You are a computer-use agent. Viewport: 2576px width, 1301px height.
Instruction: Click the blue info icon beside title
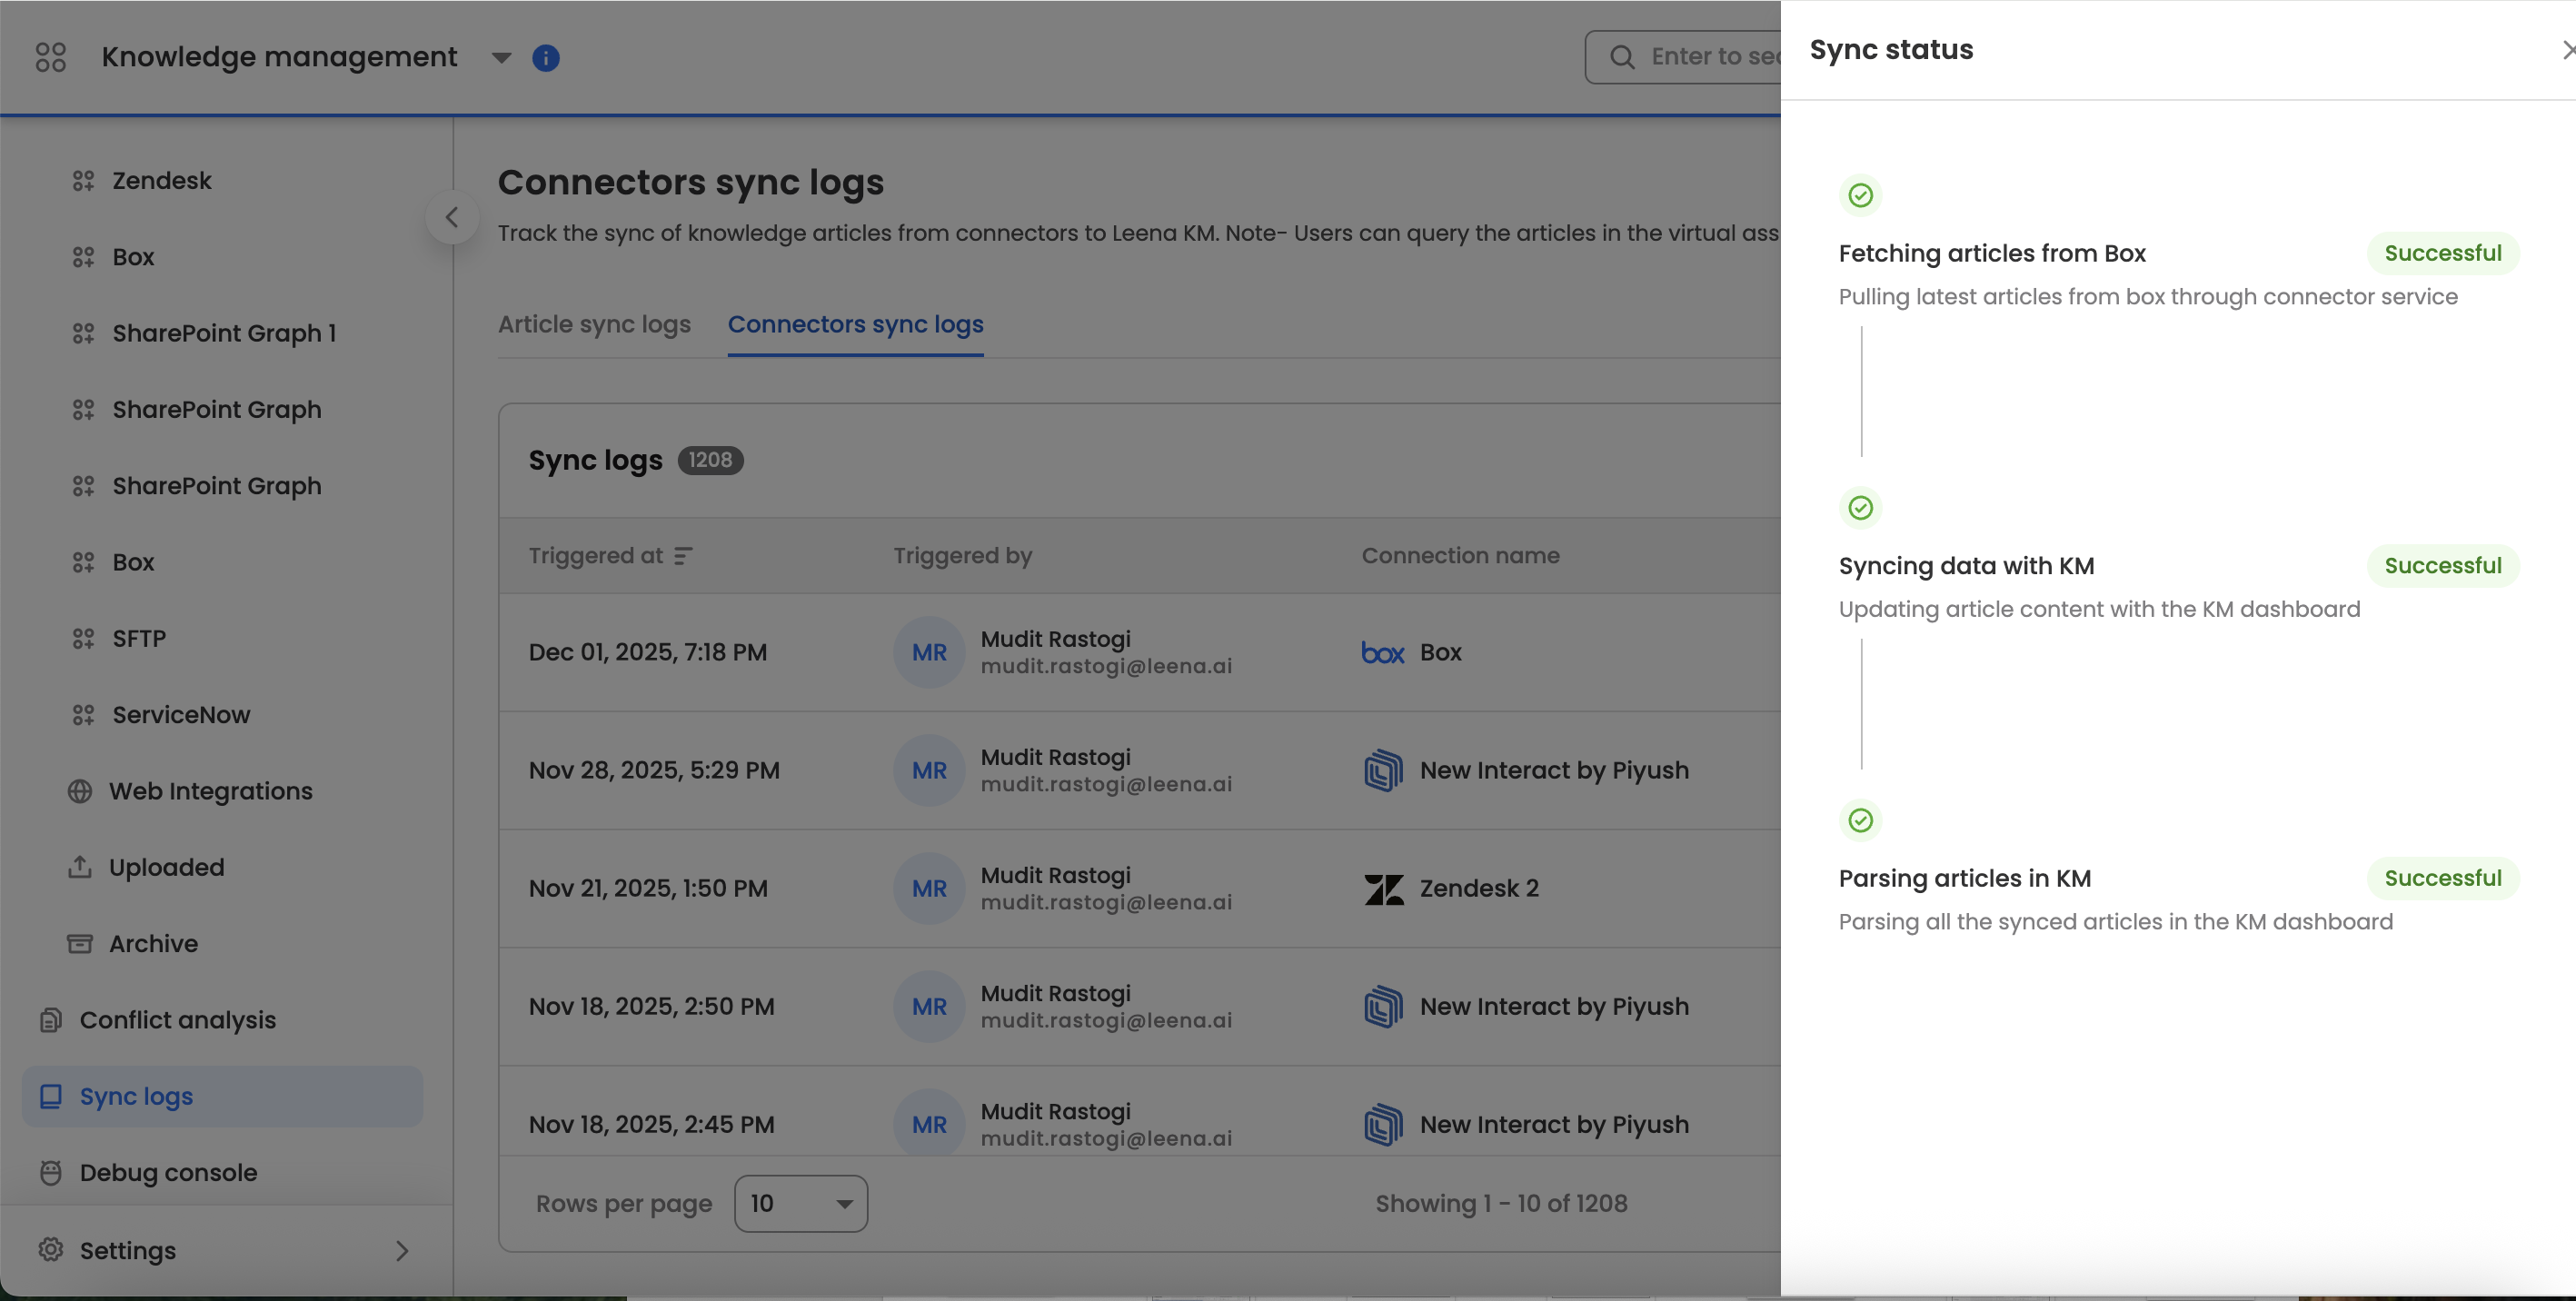pyautogui.click(x=545, y=58)
